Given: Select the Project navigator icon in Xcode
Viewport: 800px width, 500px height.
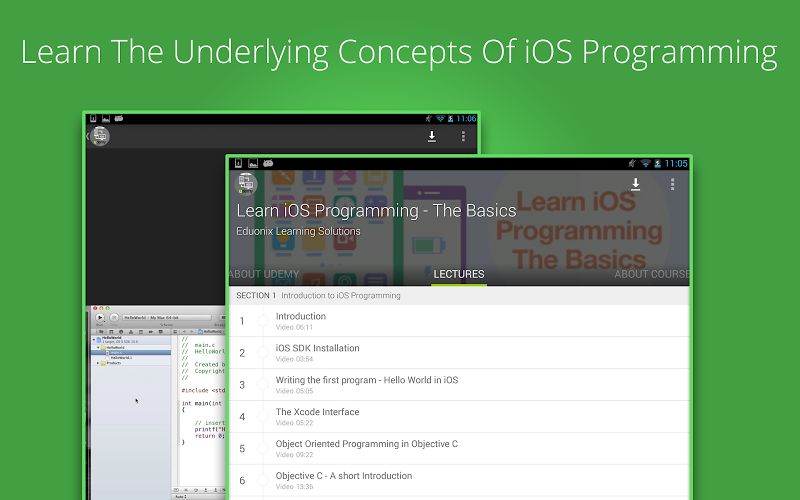Looking at the screenshot, I should 101,332.
